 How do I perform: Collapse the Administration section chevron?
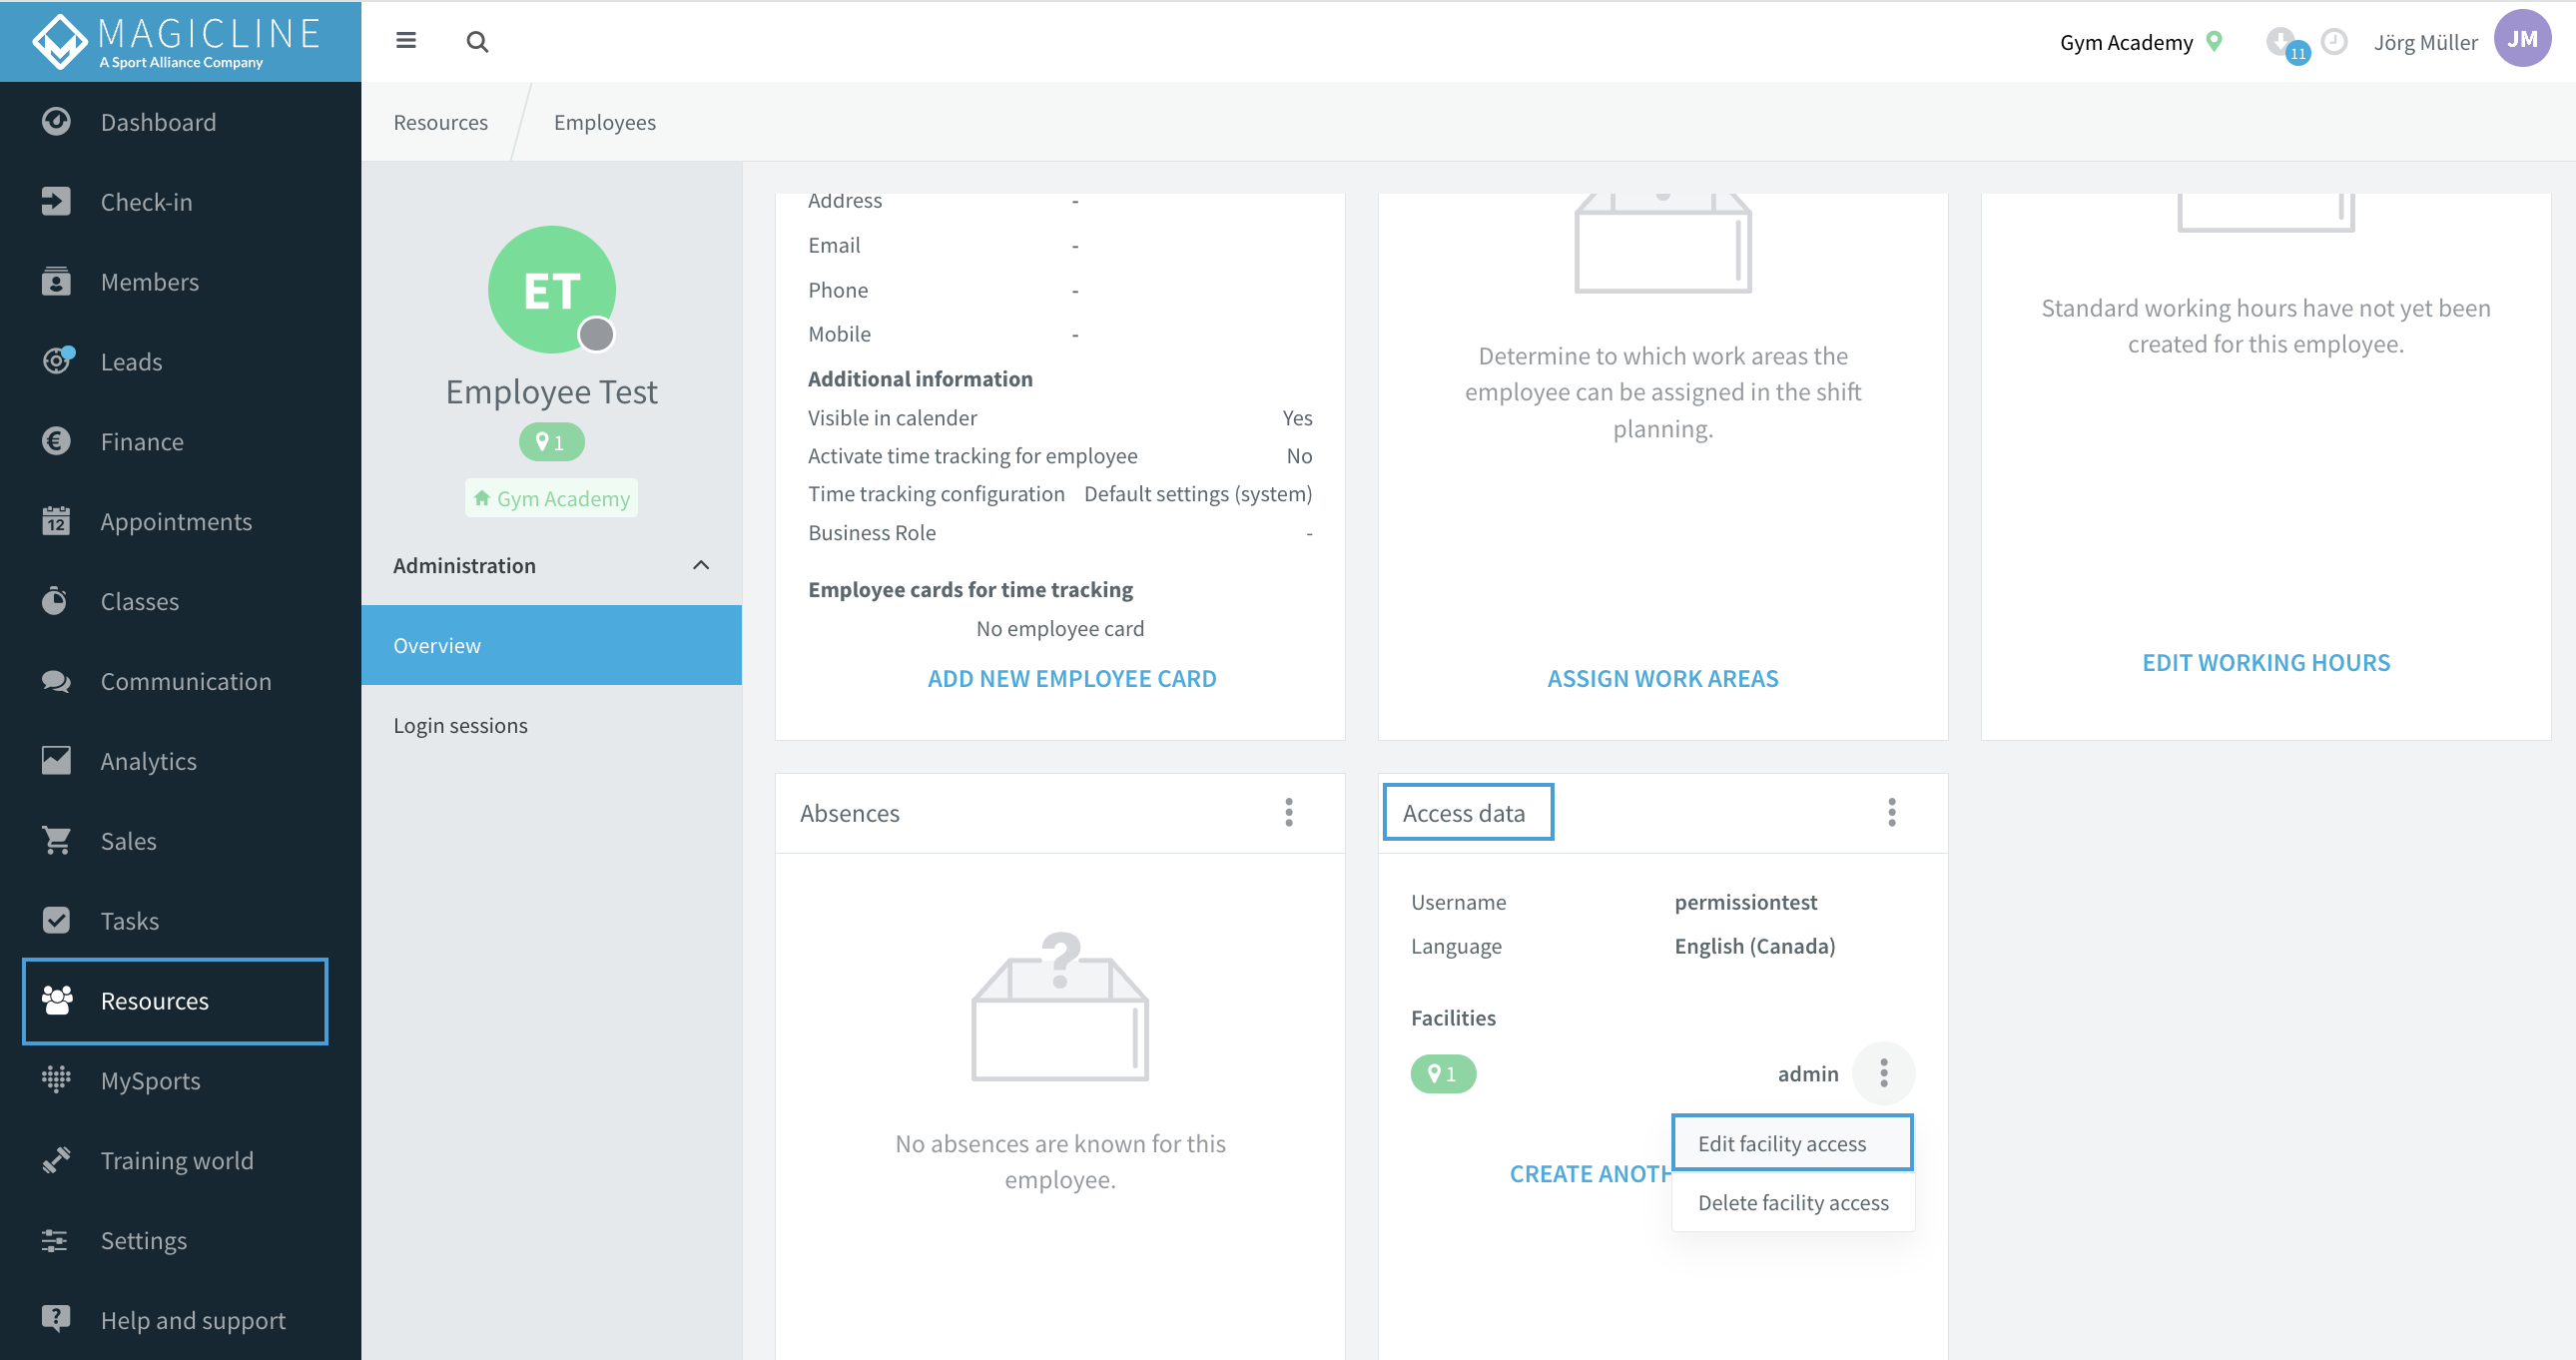[x=701, y=566]
